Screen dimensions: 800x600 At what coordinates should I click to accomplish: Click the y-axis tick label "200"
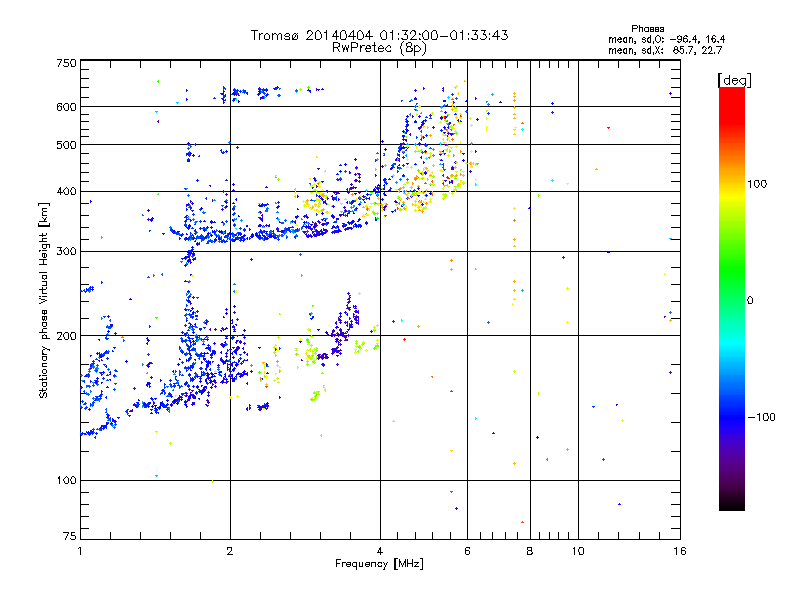click(x=66, y=336)
